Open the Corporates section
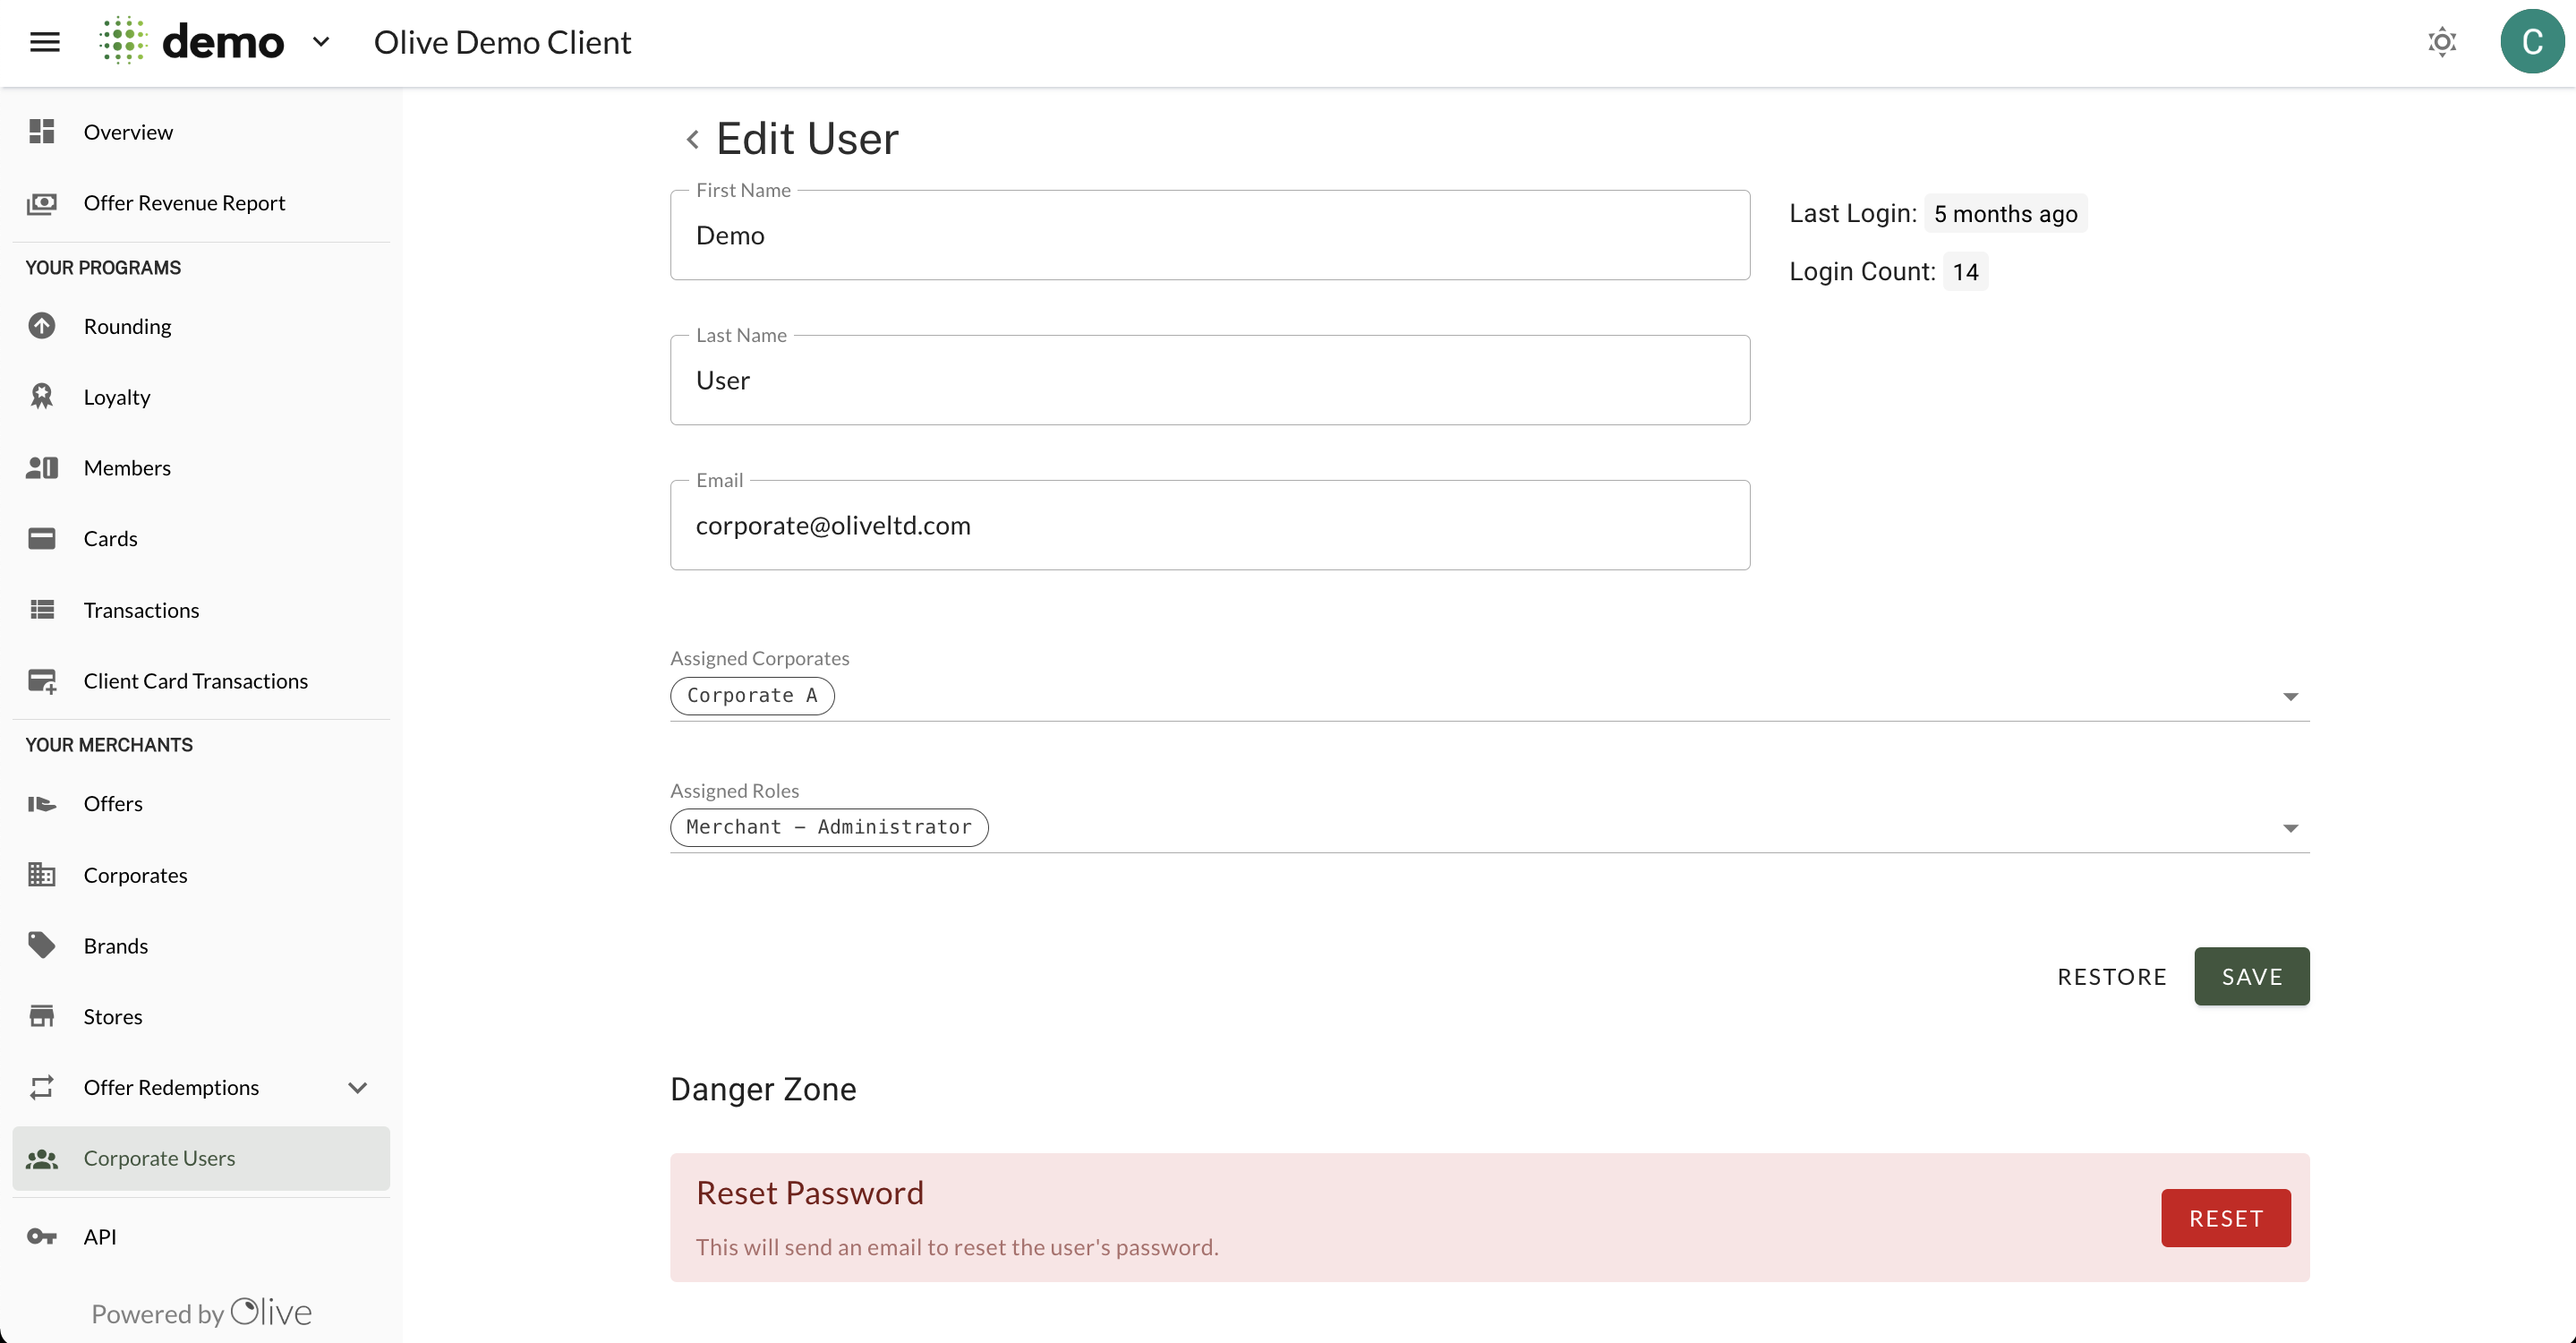 201,875
